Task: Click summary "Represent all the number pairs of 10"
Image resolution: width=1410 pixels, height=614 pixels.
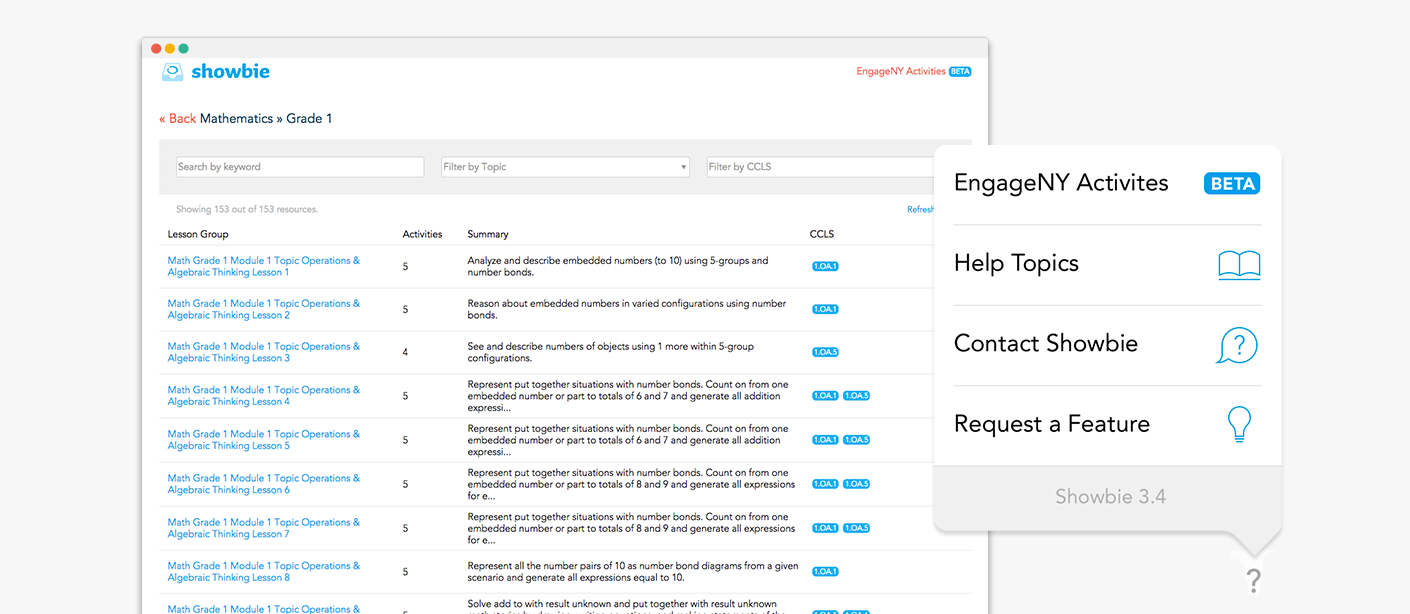Action: point(633,572)
